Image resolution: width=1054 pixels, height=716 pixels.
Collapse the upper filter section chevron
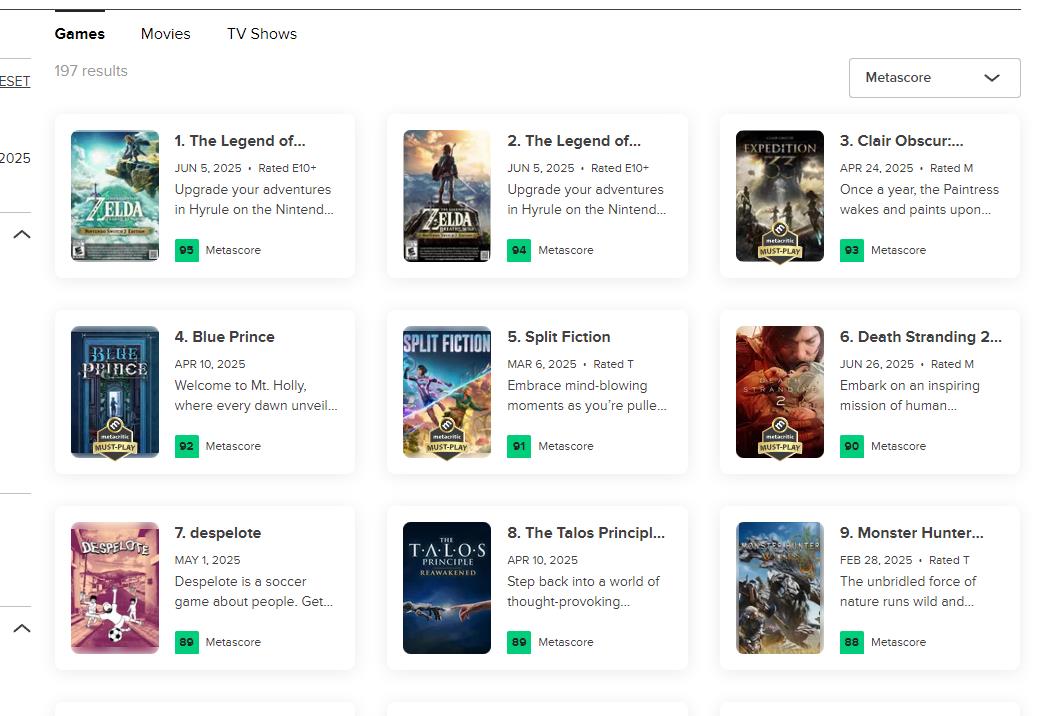click(x=21, y=234)
